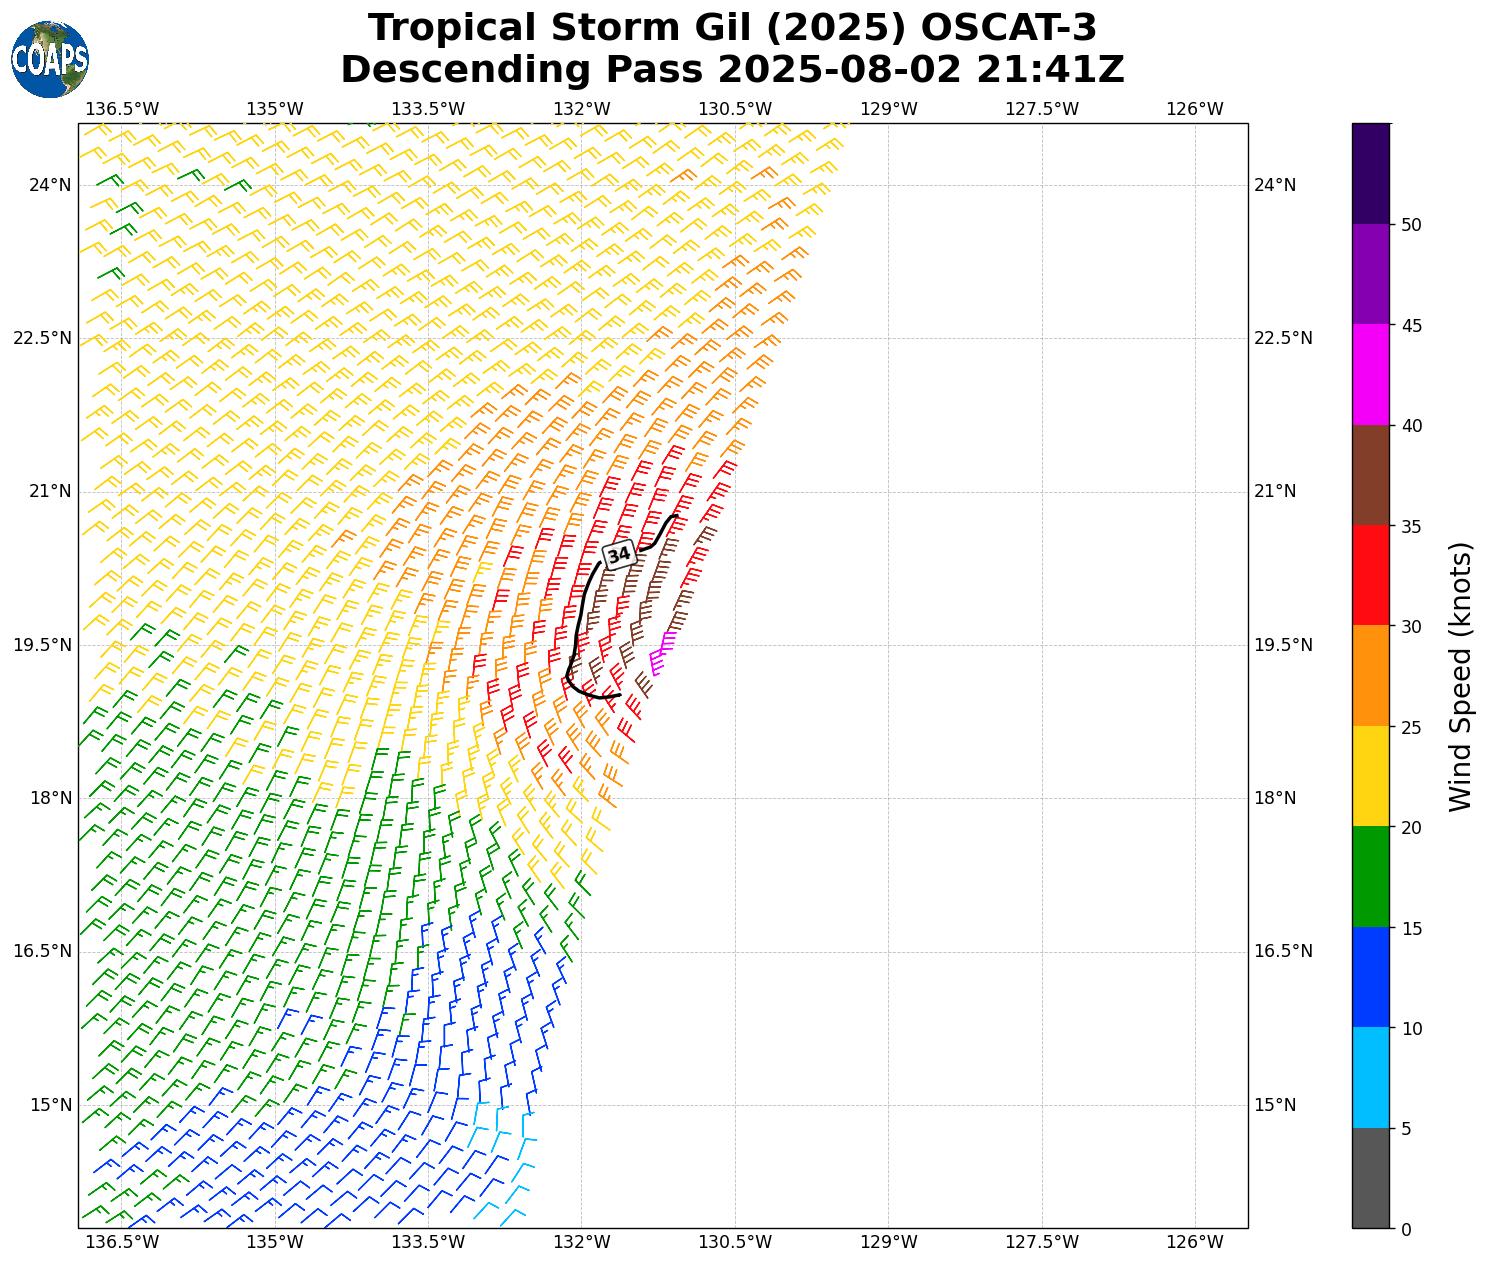Click the yellow 20-25 knot colorbar segment
This screenshot has height=1264, width=1489.
[x=1370, y=776]
